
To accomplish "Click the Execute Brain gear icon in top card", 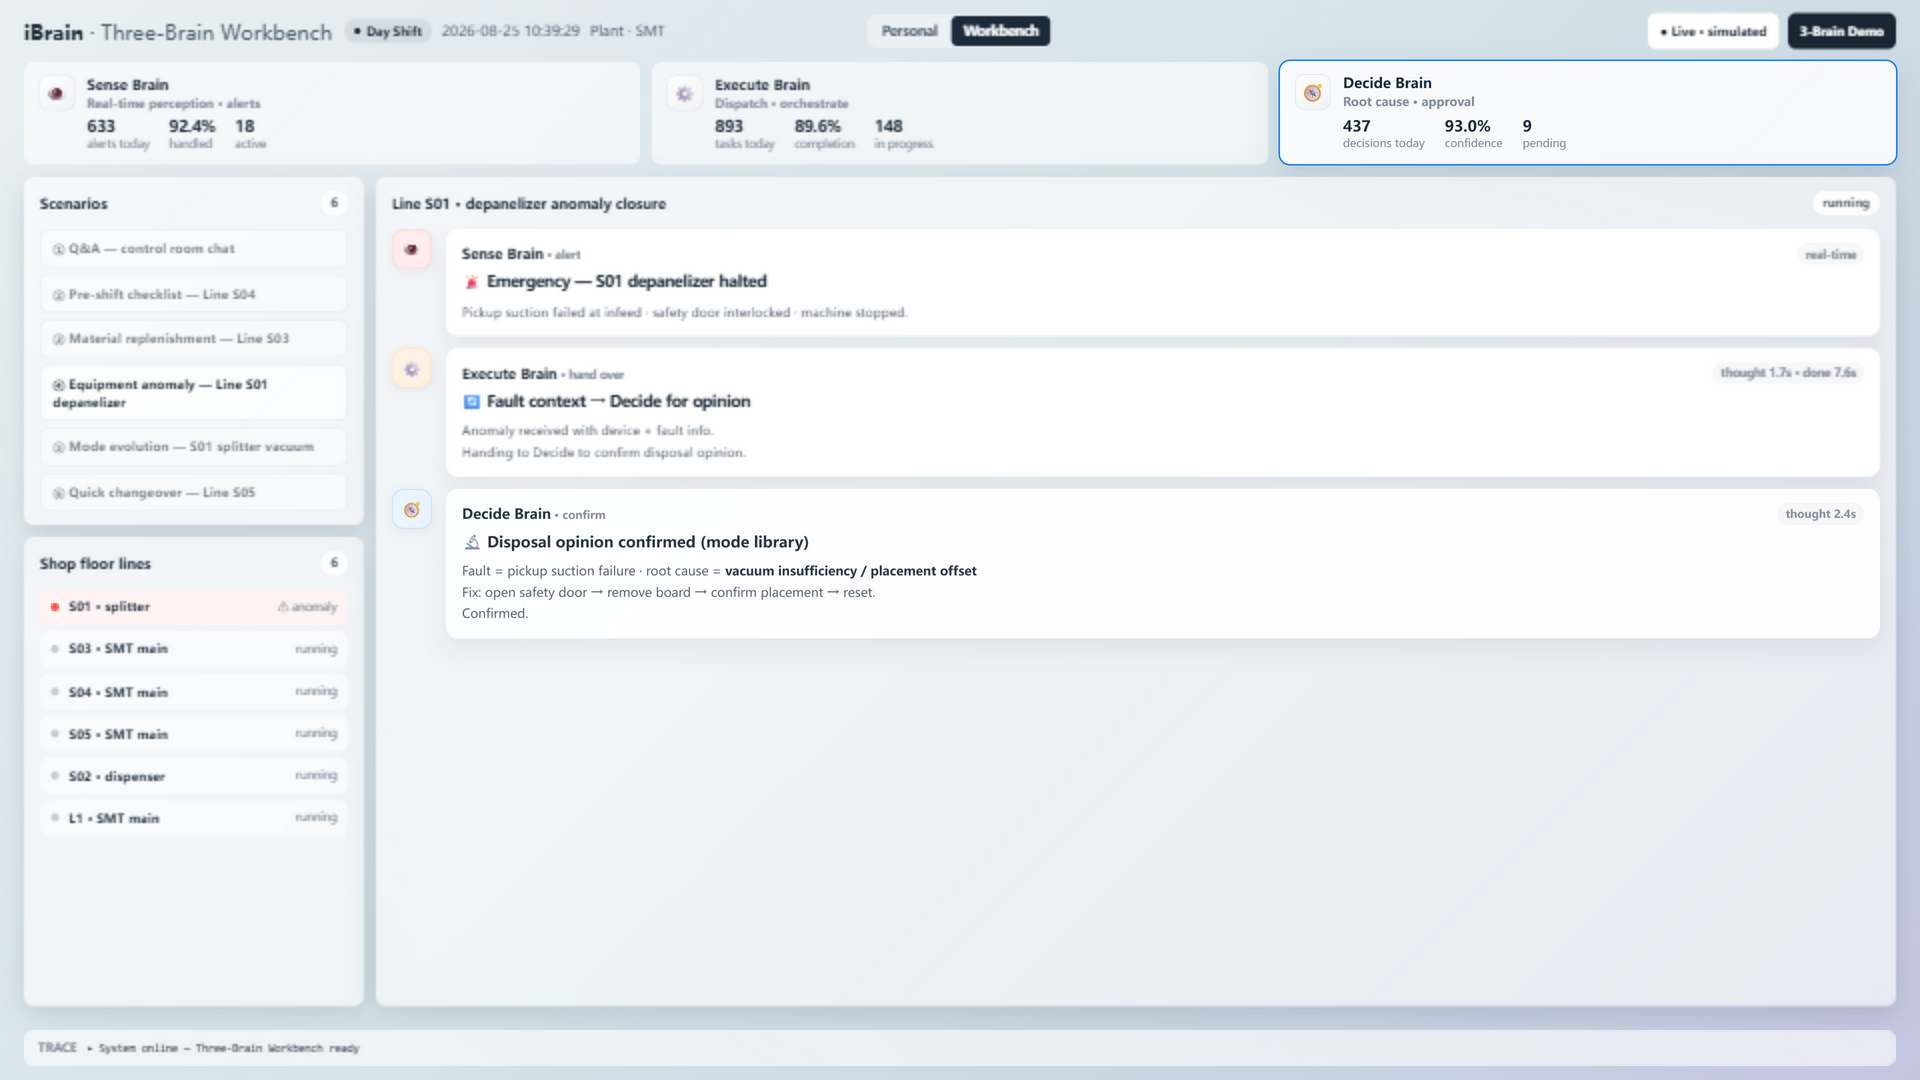I will coord(684,93).
